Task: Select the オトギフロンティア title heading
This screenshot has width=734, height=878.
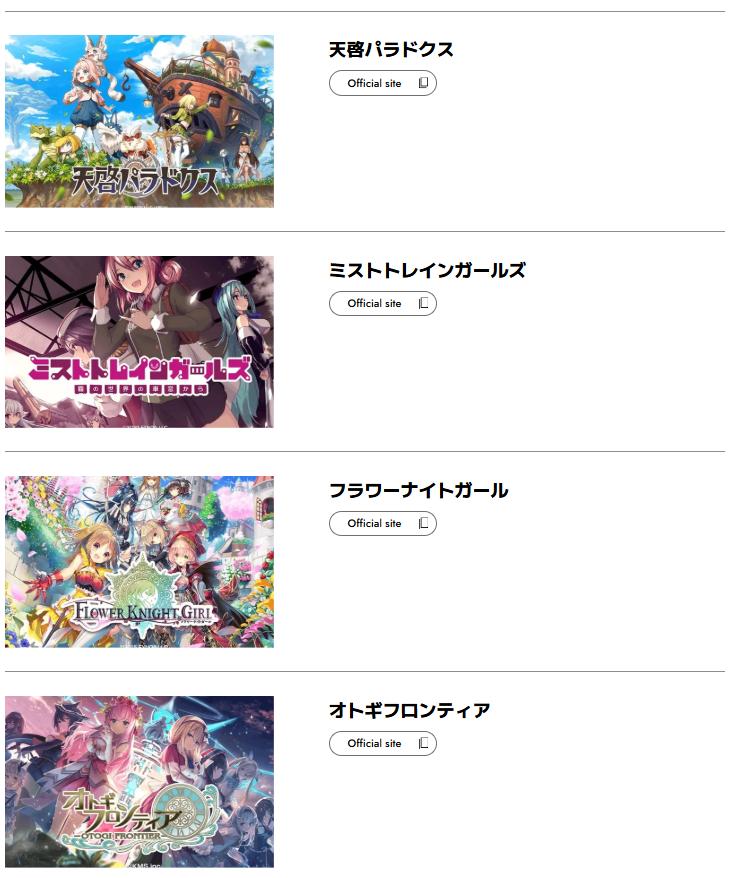Action: 409,710
